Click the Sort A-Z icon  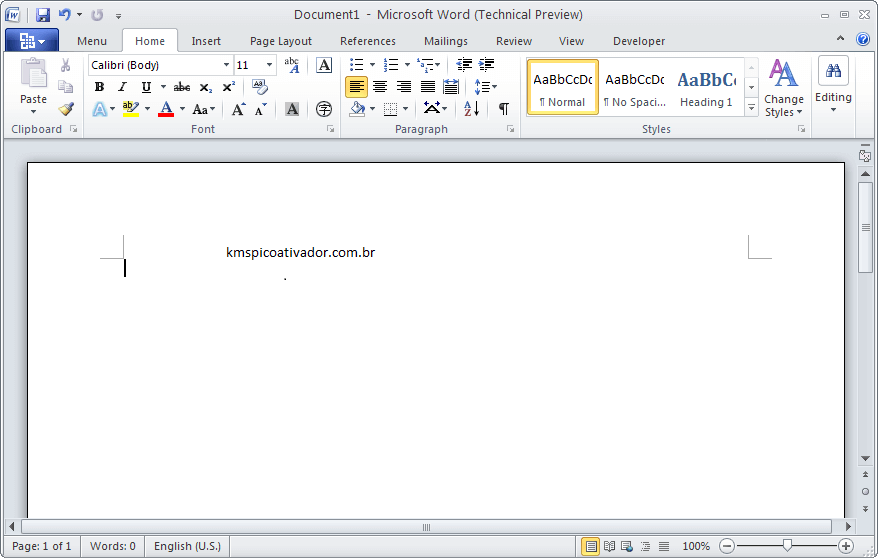[x=471, y=109]
